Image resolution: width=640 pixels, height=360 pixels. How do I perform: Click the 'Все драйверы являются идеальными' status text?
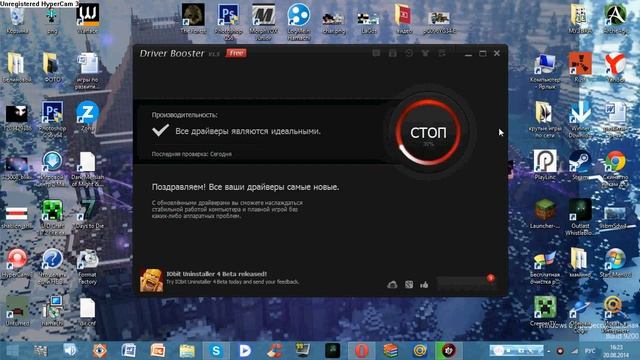click(x=248, y=131)
